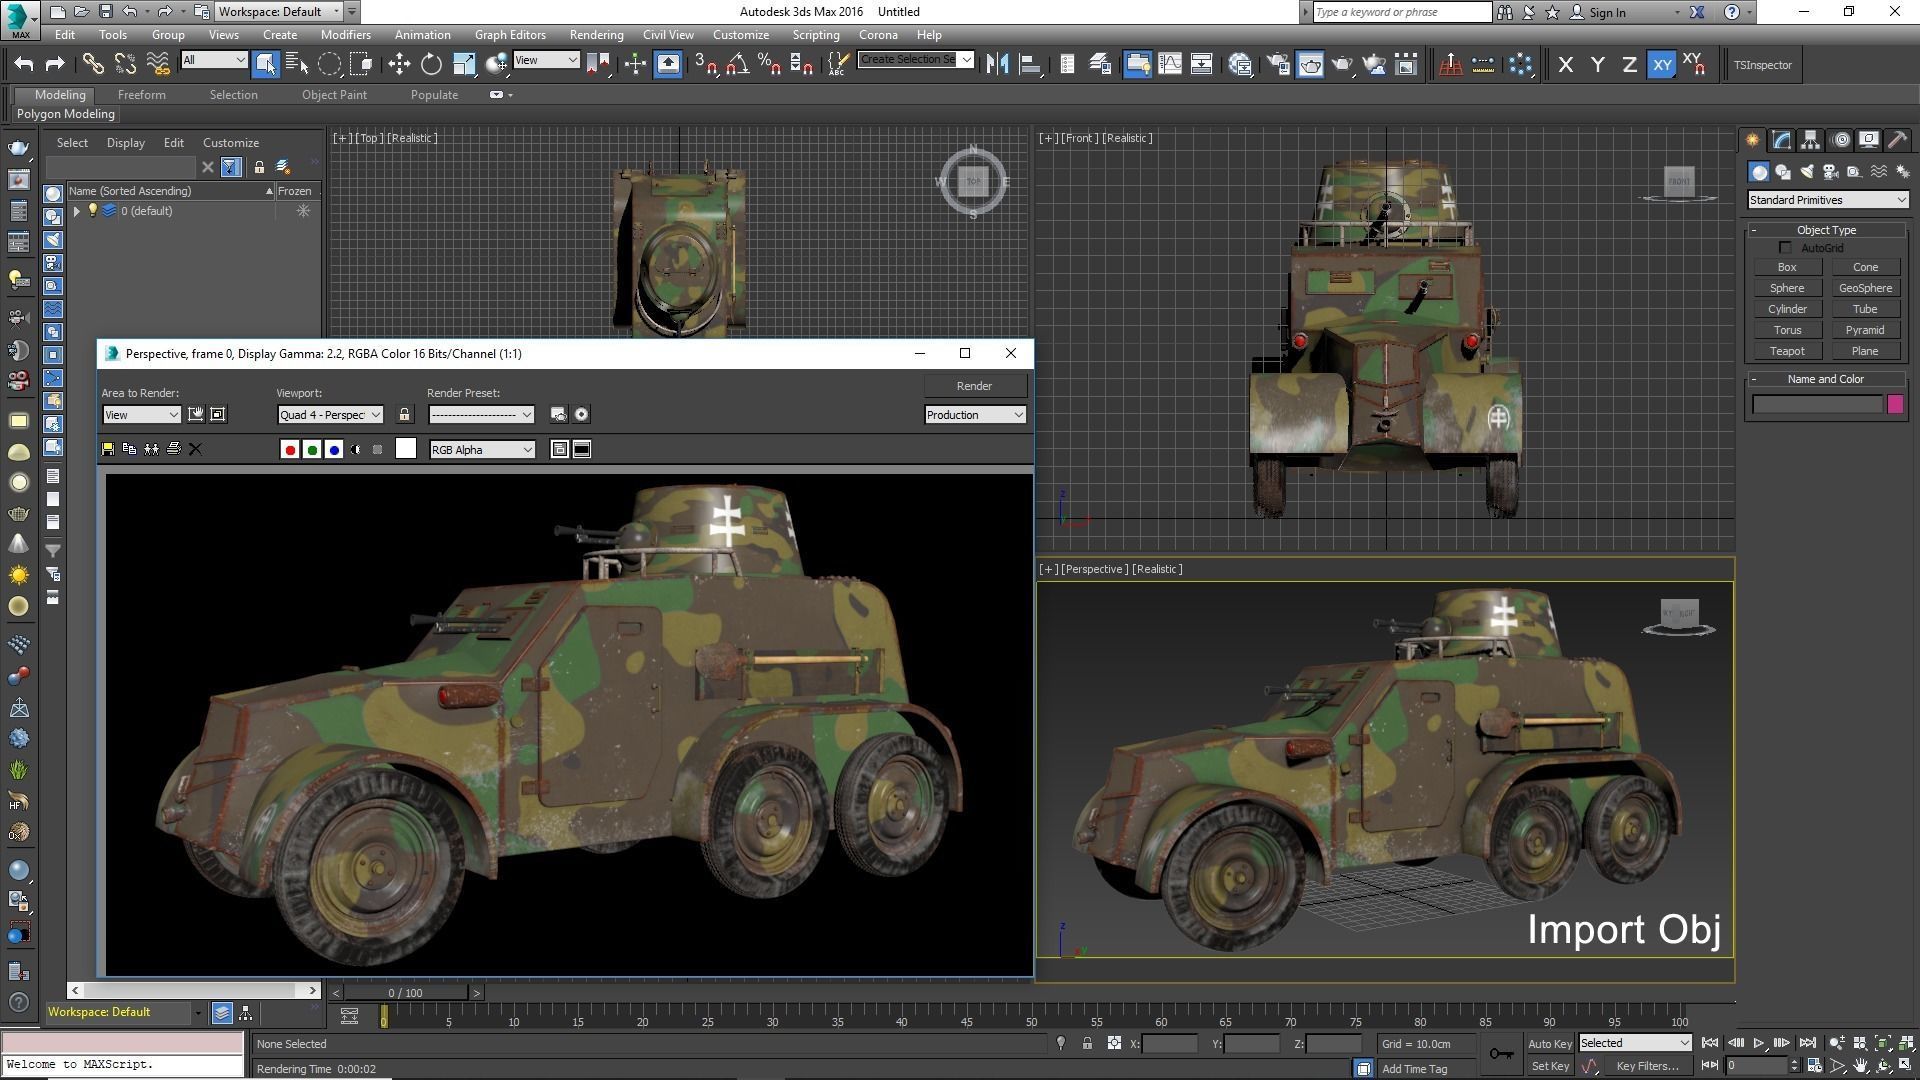Create a Teapot primitive

[x=1787, y=351]
